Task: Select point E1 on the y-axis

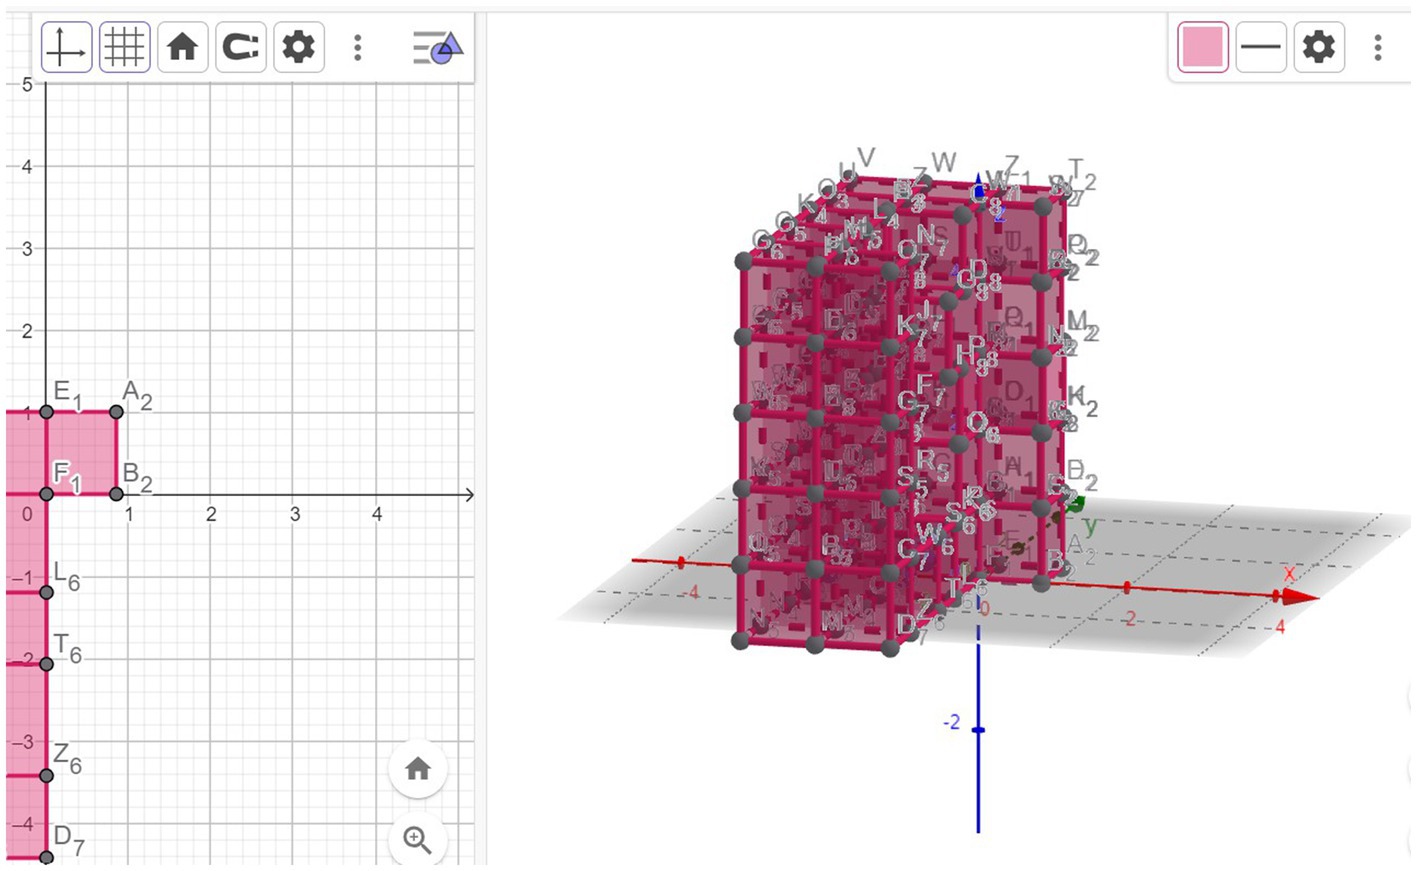Action: 46,412
